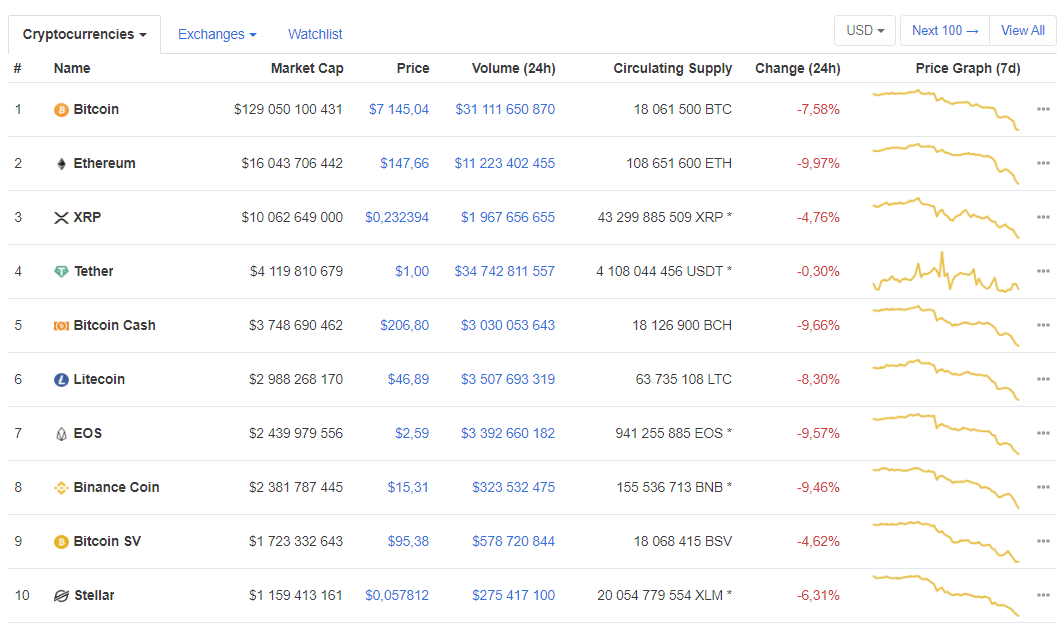1064x625 pixels.
Task: Click the XRP logo icon
Action: [x=61, y=218]
